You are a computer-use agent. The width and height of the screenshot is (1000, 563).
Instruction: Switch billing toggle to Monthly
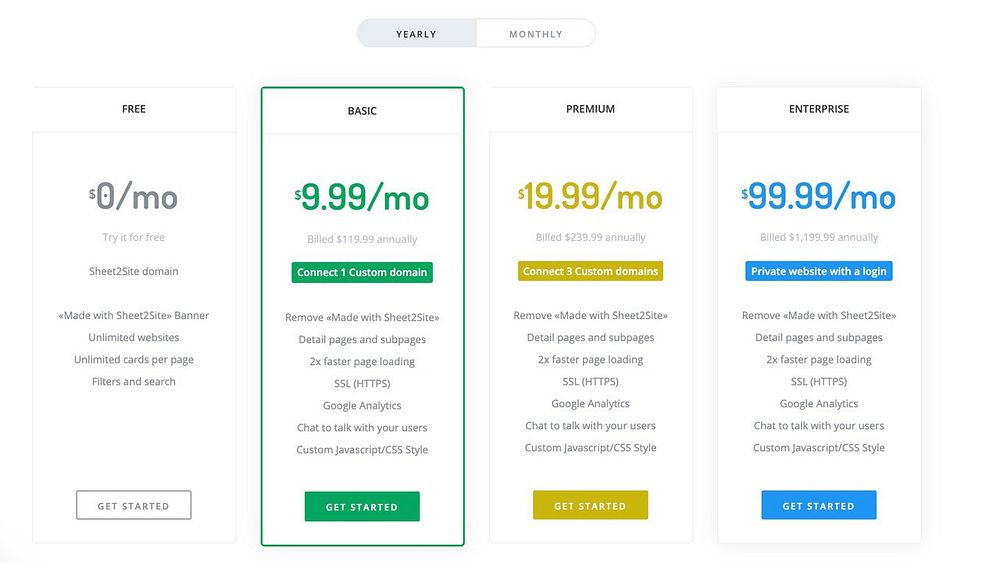tap(536, 34)
